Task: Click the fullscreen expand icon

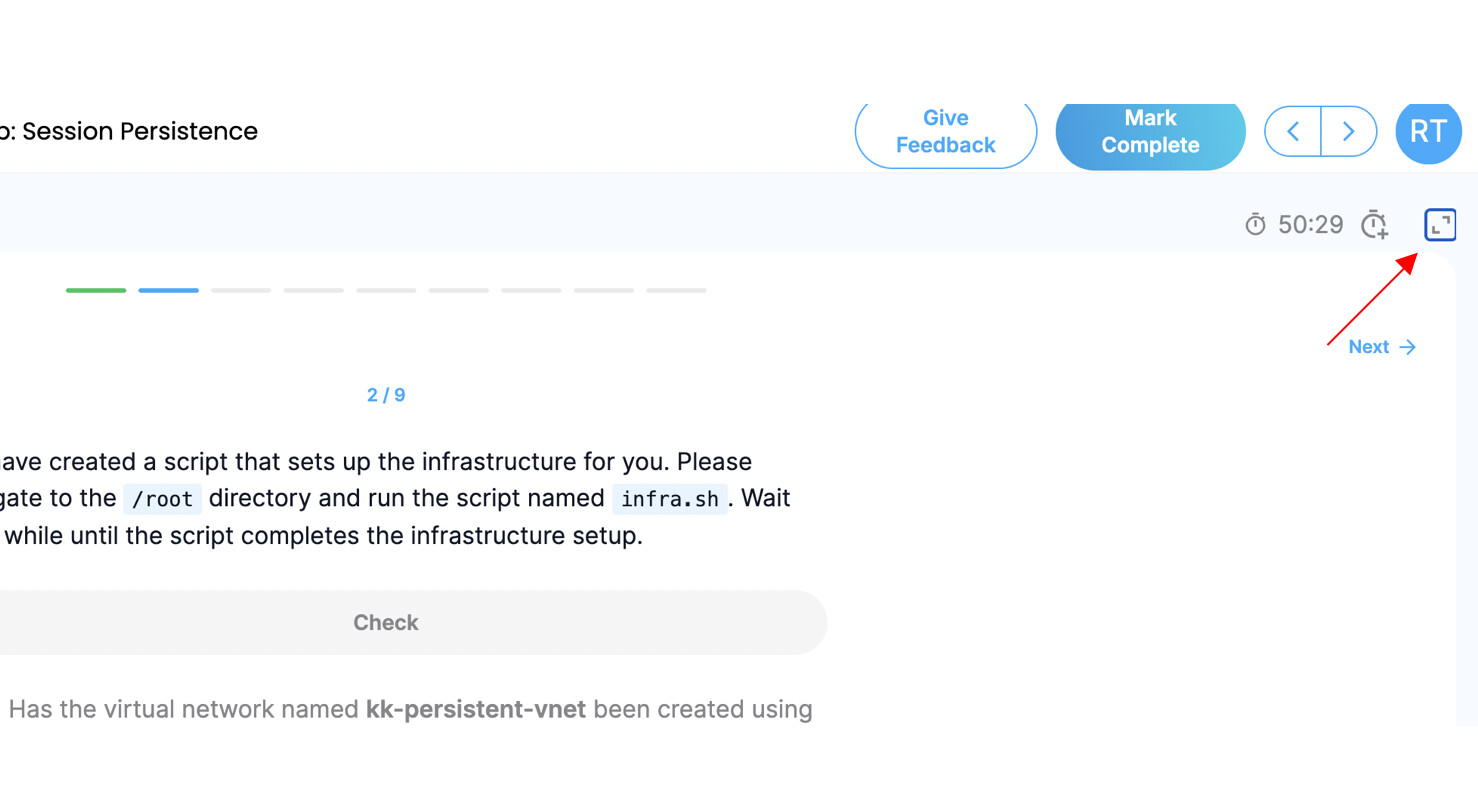Action: [1440, 225]
